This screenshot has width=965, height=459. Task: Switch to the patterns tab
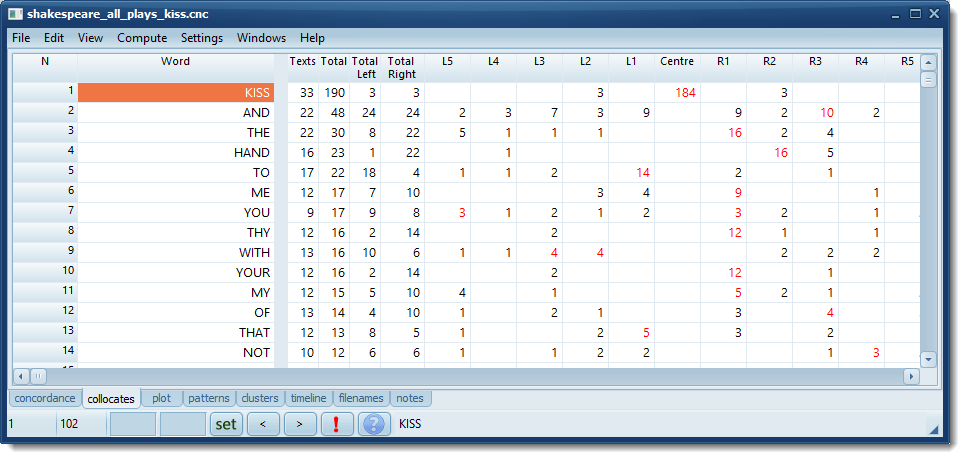point(209,398)
